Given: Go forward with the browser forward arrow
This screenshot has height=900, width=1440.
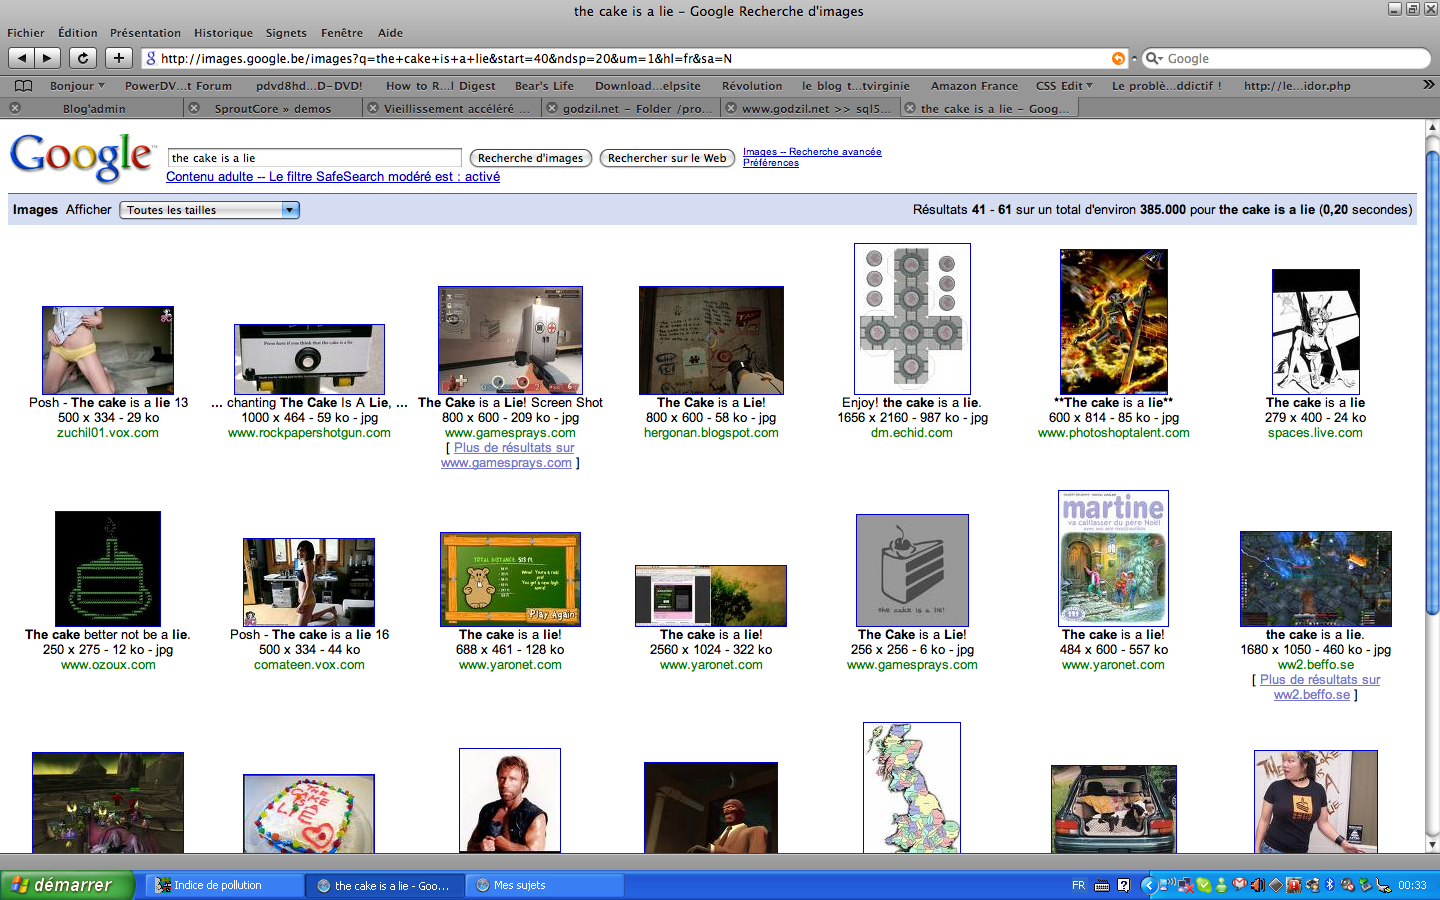Looking at the screenshot, I should coord(47,58).
